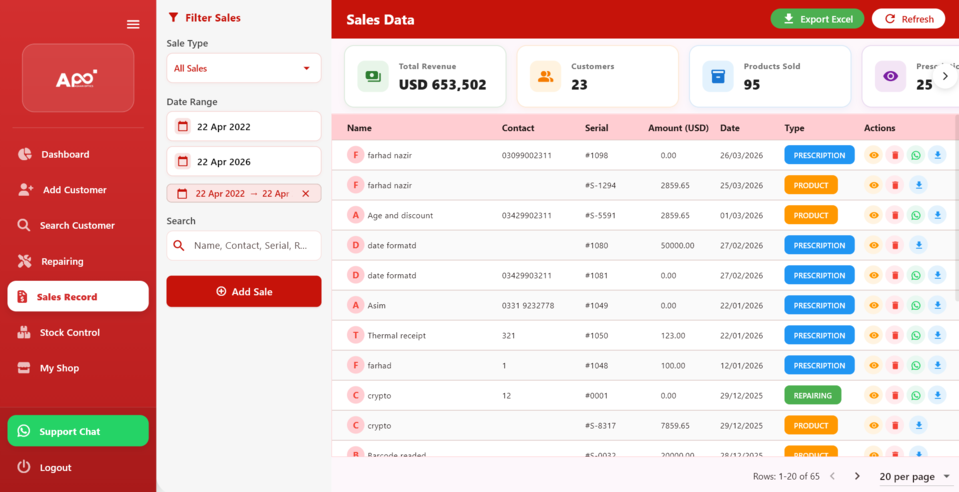Select Sales Record in sidebar
Viewport: 959px width, 492px height.
pos(78,297)
